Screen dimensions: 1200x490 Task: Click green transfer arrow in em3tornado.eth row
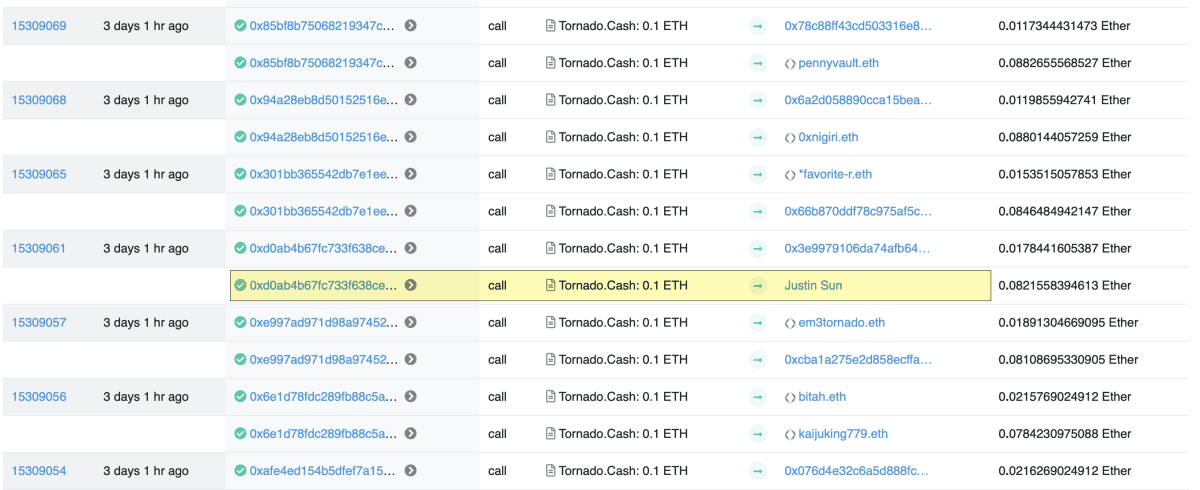tap(758, 322)
